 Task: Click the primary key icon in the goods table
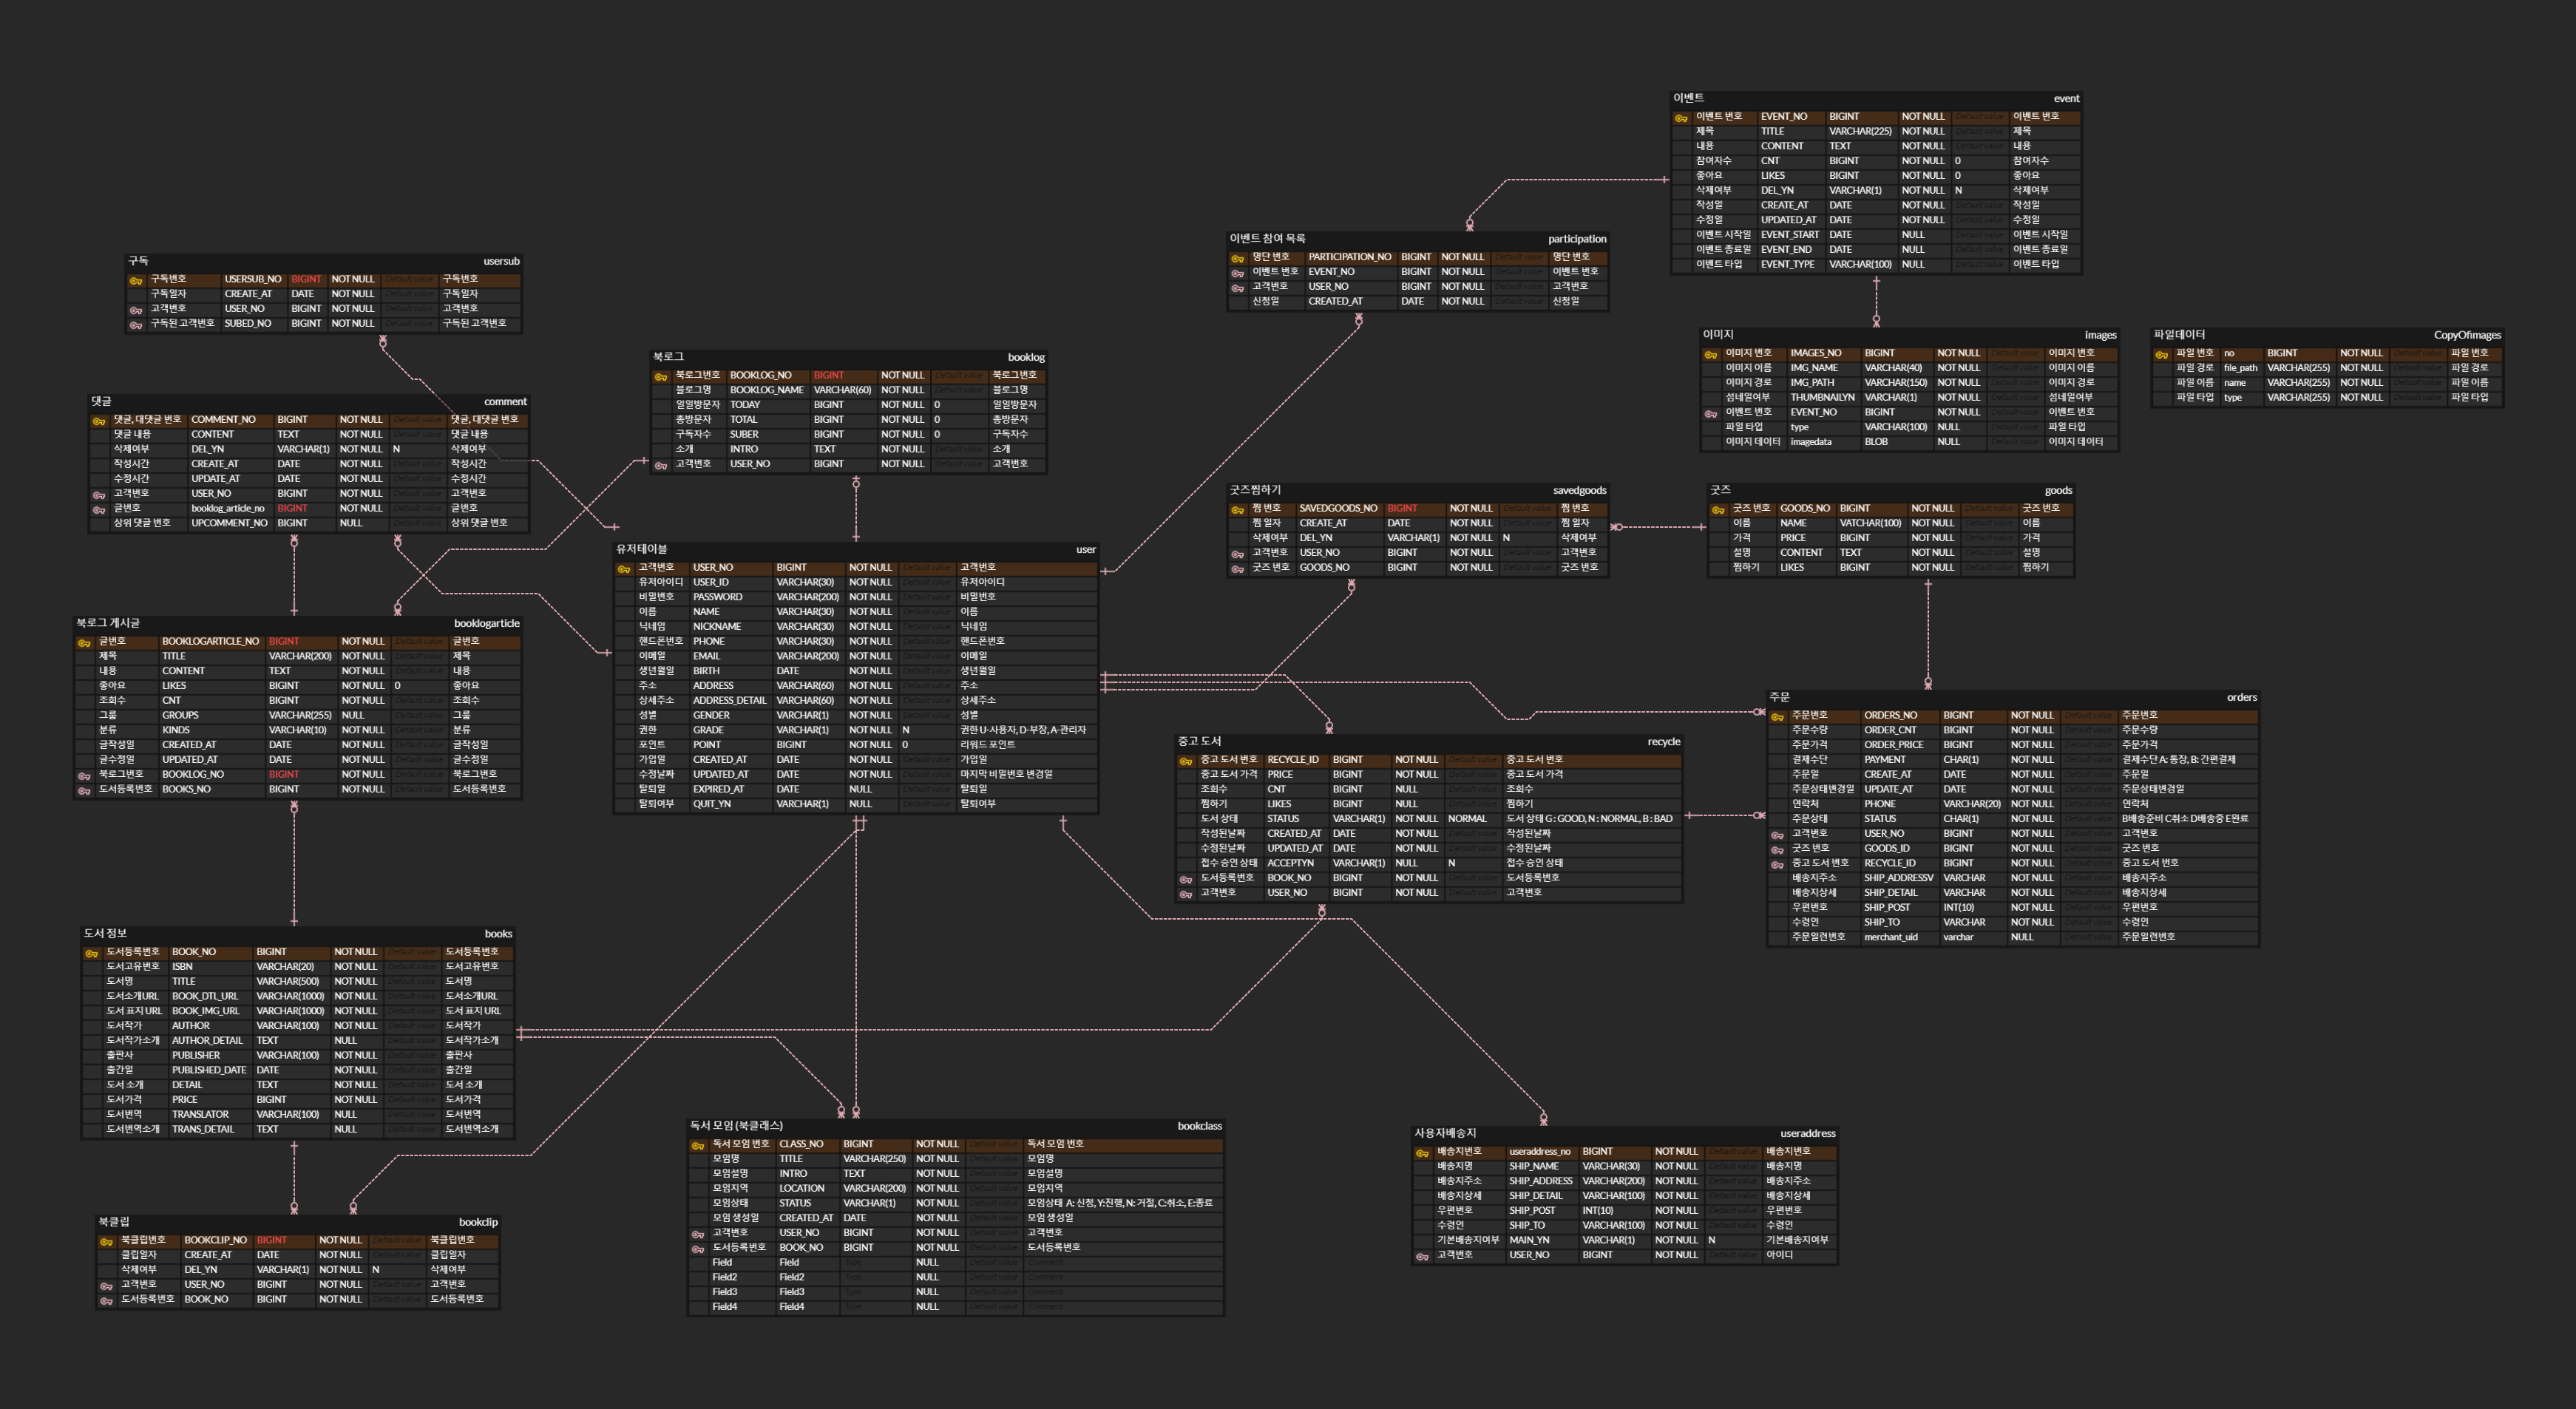point(1718,509)
